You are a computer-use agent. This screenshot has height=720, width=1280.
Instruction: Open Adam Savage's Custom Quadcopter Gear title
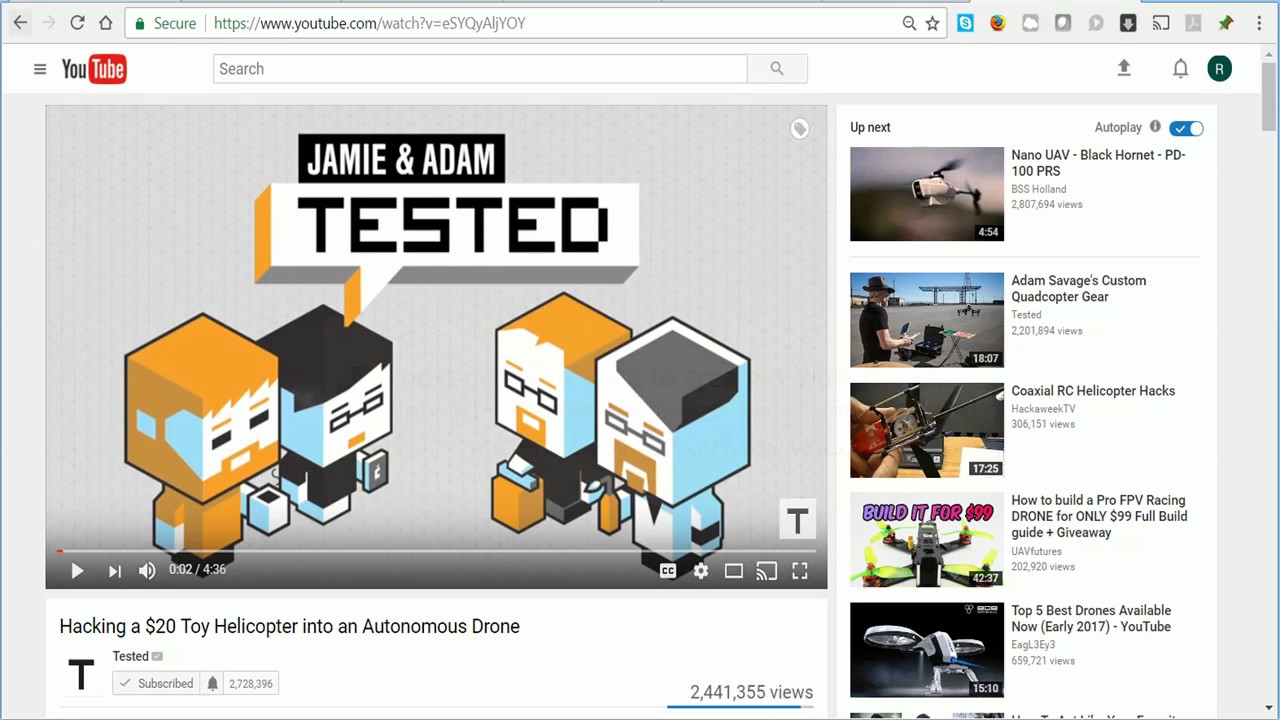pos(1078,289)
